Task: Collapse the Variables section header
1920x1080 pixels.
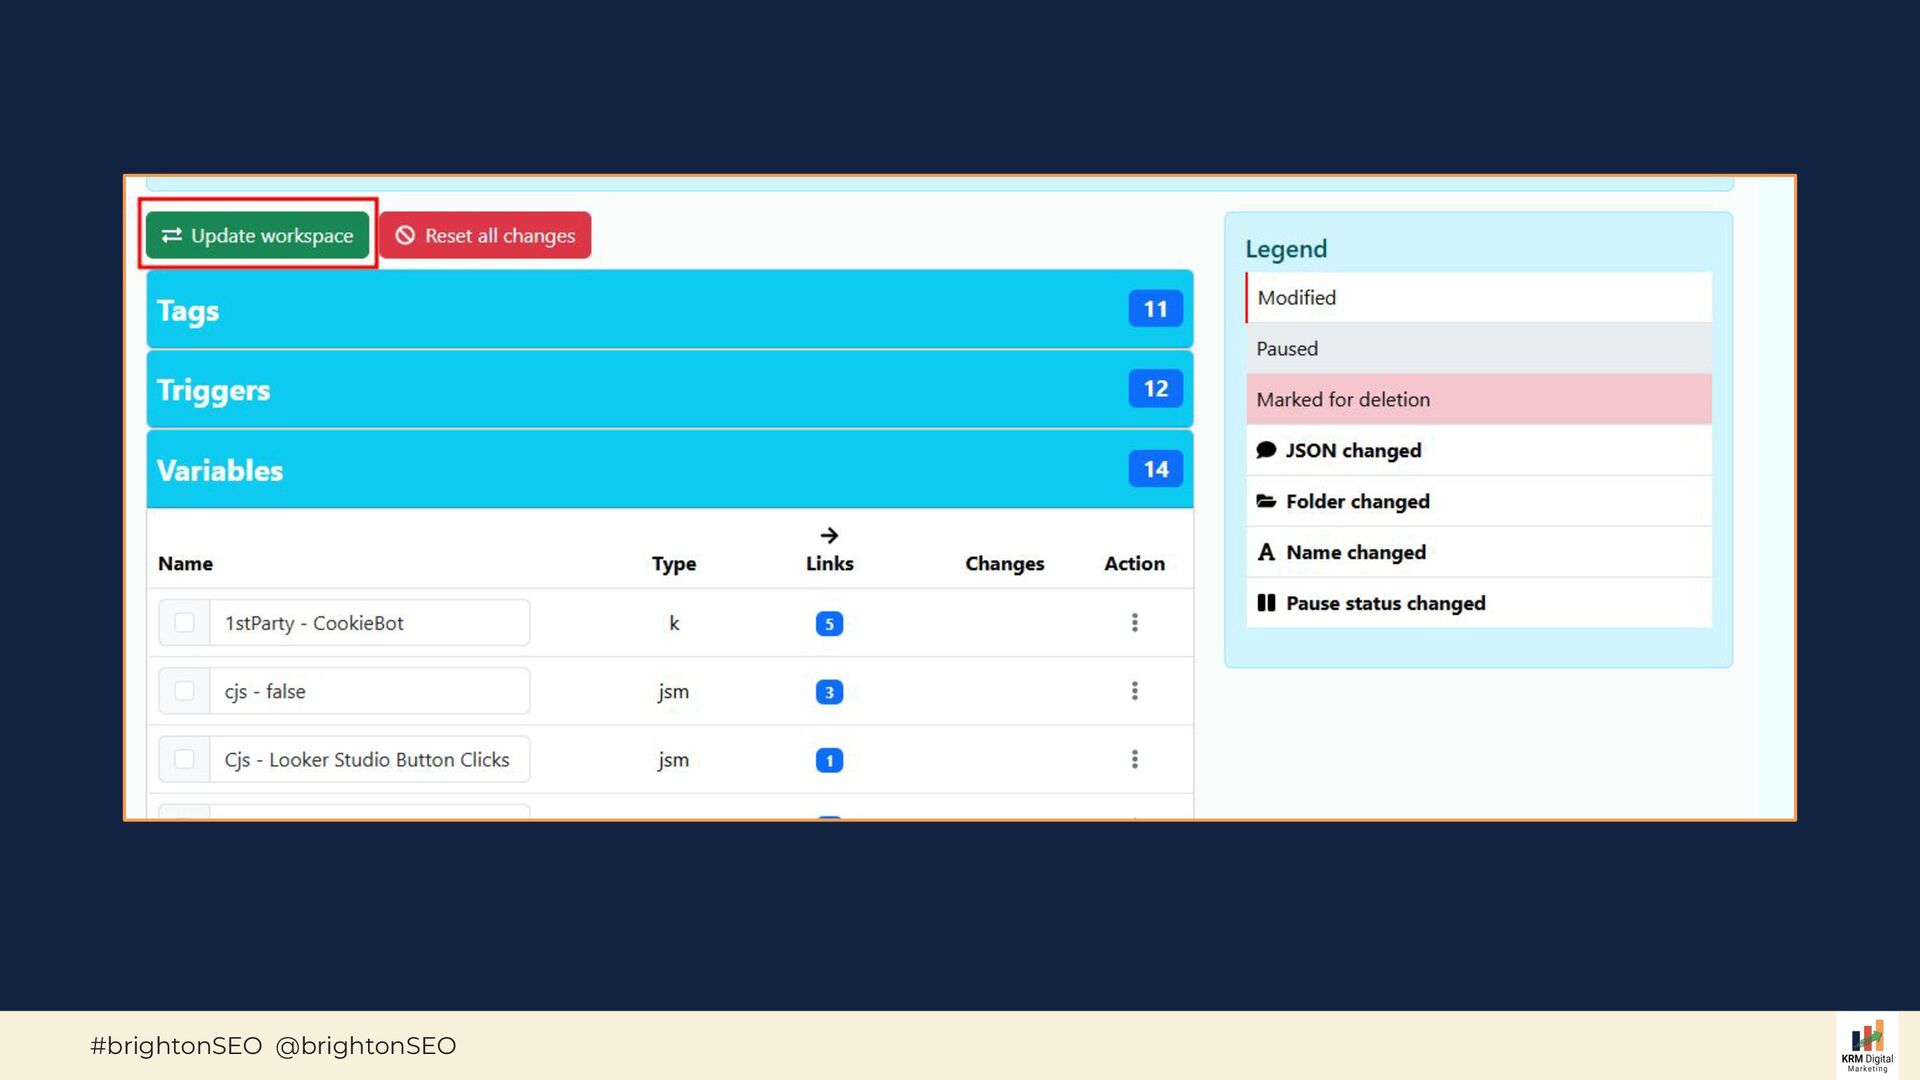Action: click(640, 470)
